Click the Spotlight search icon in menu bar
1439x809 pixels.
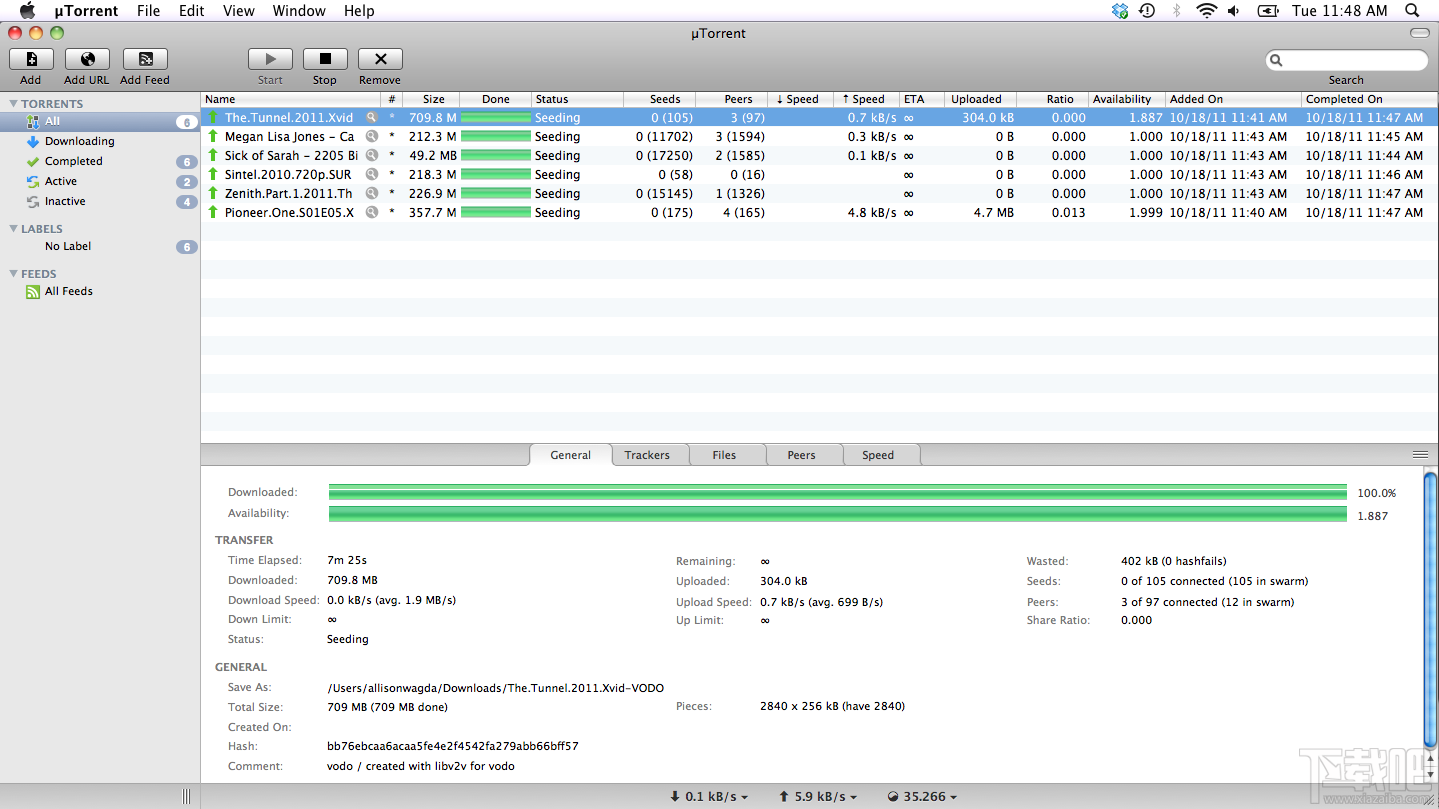point(1413,11)
